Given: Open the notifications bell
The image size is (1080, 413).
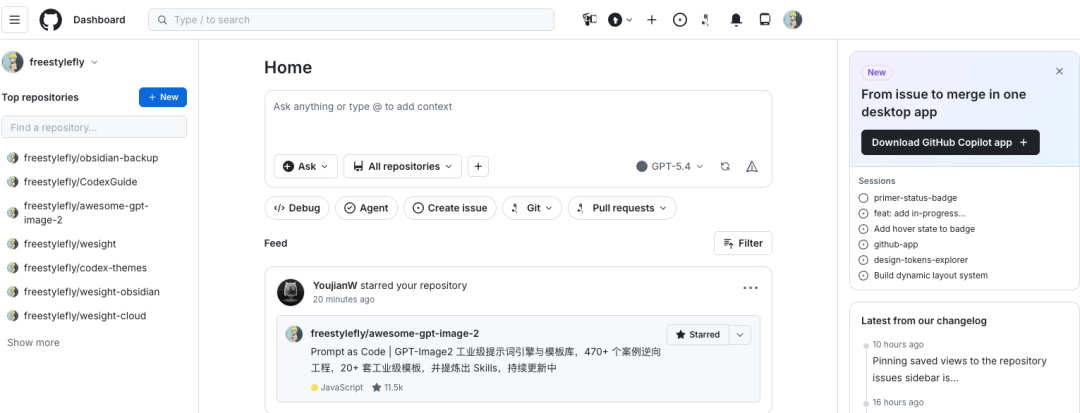Looking at the screenshot, I should [x=736, y=20].
